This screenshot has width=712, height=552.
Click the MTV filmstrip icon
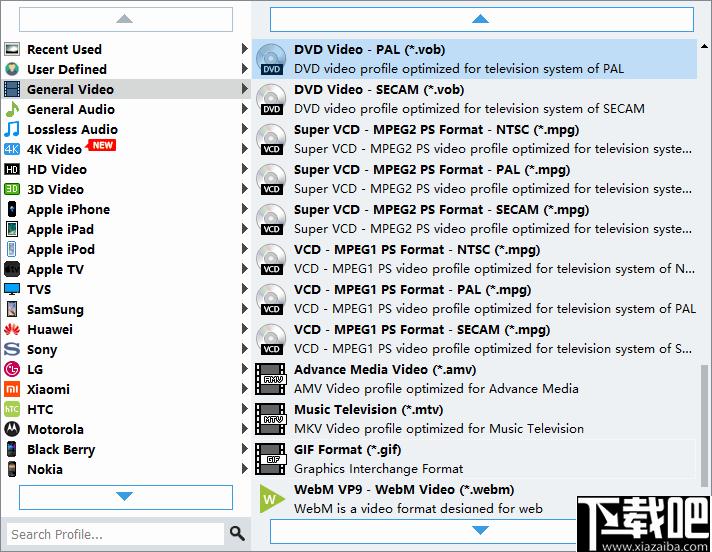271,419
